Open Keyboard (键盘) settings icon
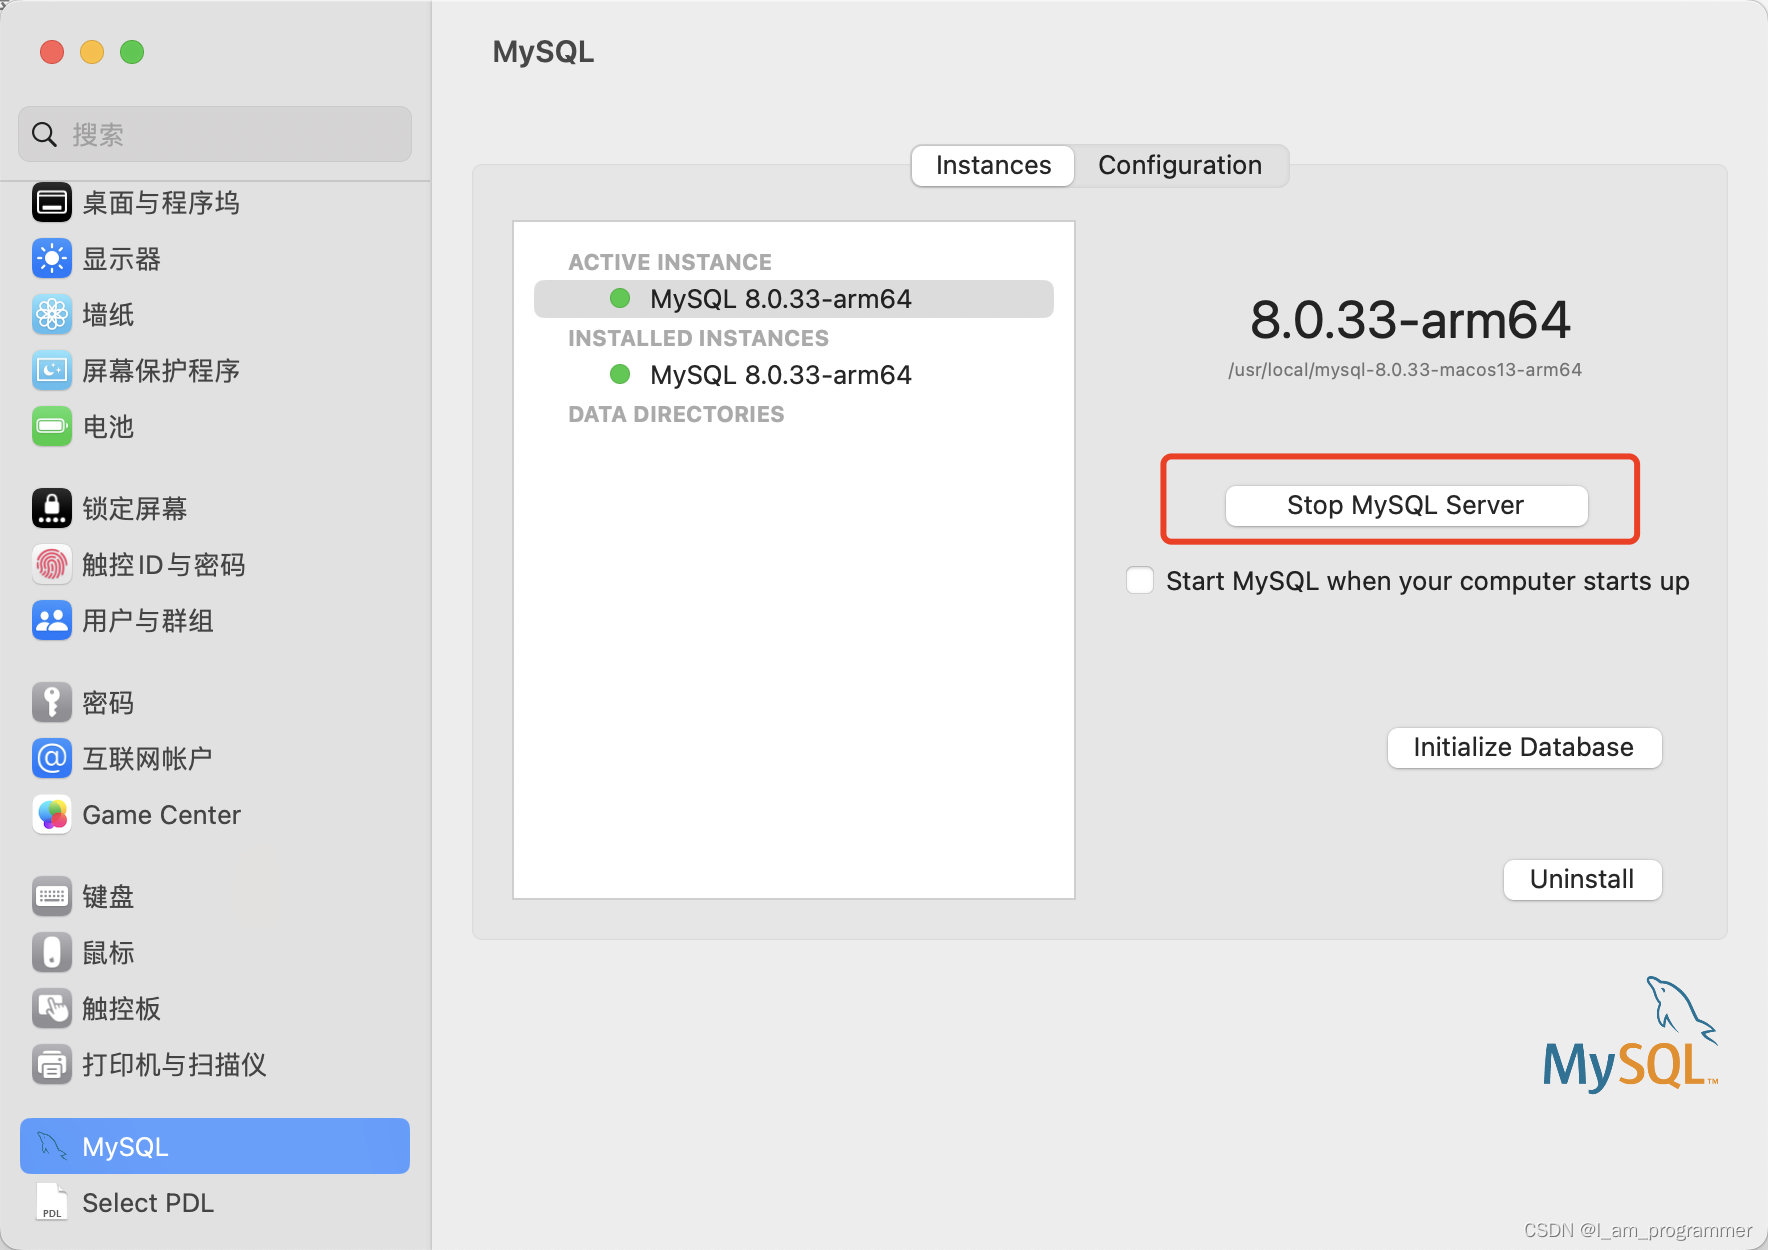The height and width of the screenshot is (1250, 1768). (x=52, y=897)
